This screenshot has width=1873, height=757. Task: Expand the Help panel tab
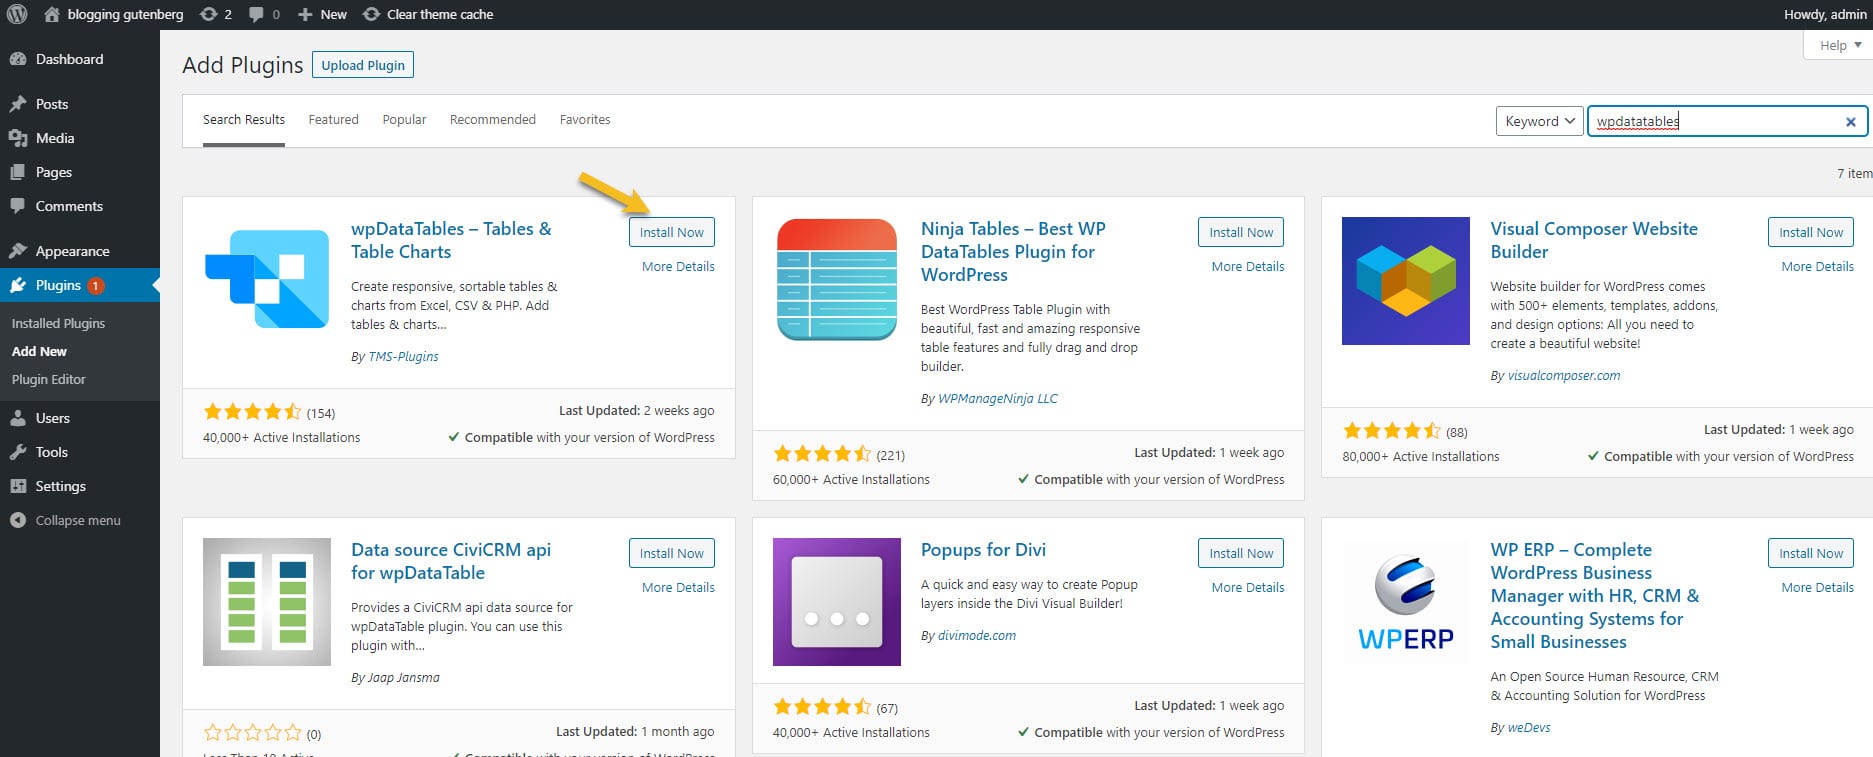pos(1840,45)
